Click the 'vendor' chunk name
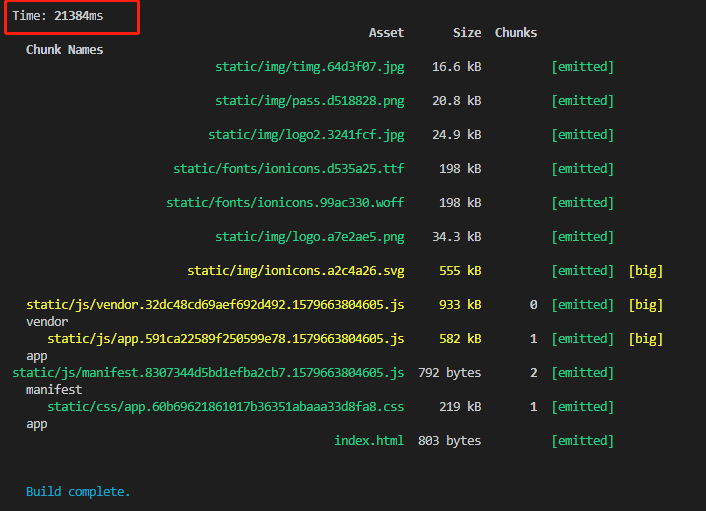 [x=47, y=322]
